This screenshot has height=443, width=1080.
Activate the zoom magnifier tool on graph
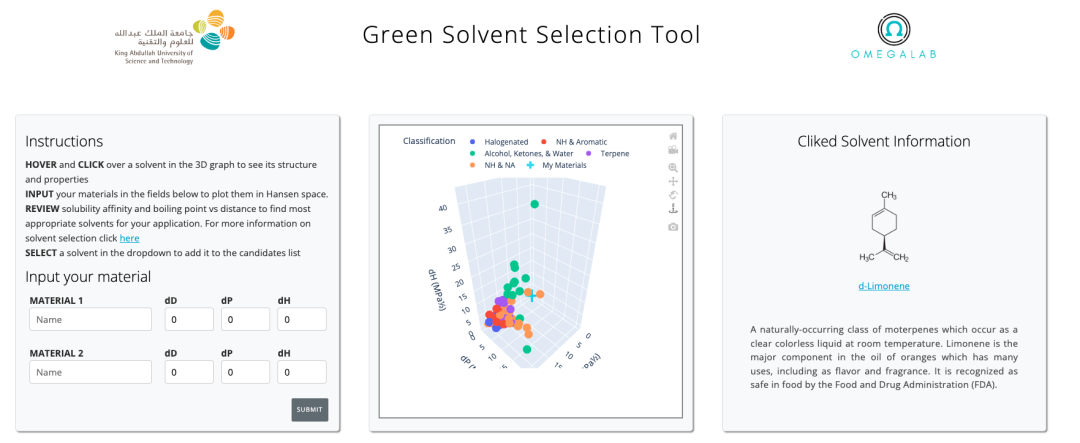click(673, 167)
